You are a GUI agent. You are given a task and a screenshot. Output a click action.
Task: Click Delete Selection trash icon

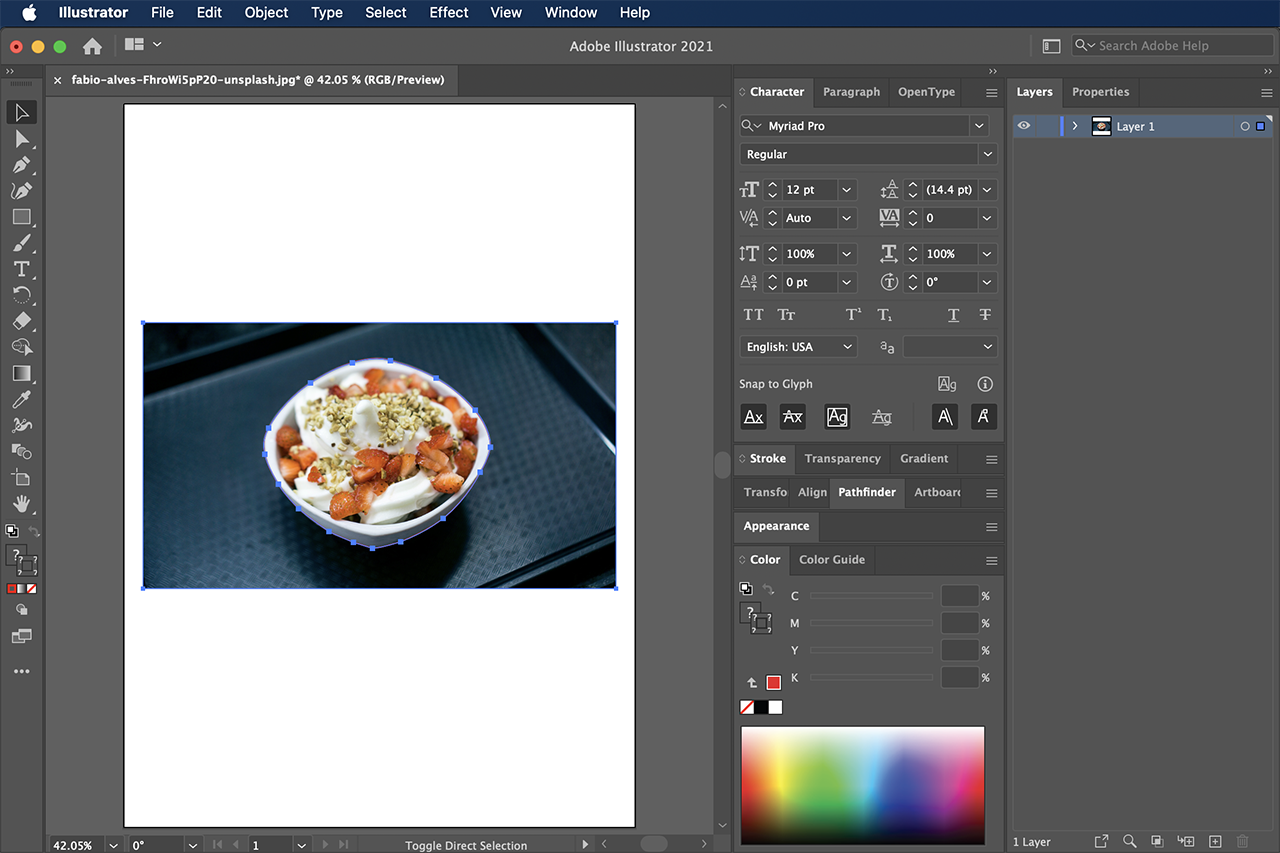pos(1243,842)
